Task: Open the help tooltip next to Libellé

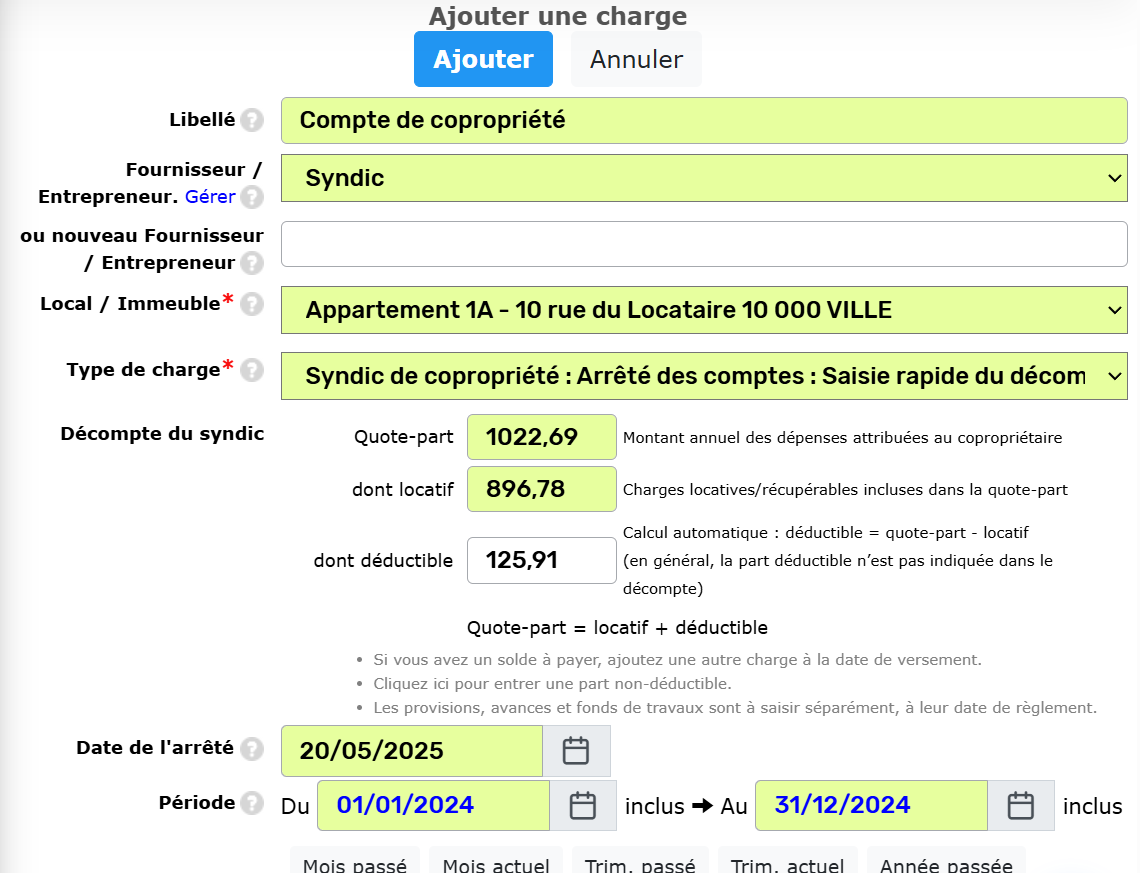Action: pos(253,120)
